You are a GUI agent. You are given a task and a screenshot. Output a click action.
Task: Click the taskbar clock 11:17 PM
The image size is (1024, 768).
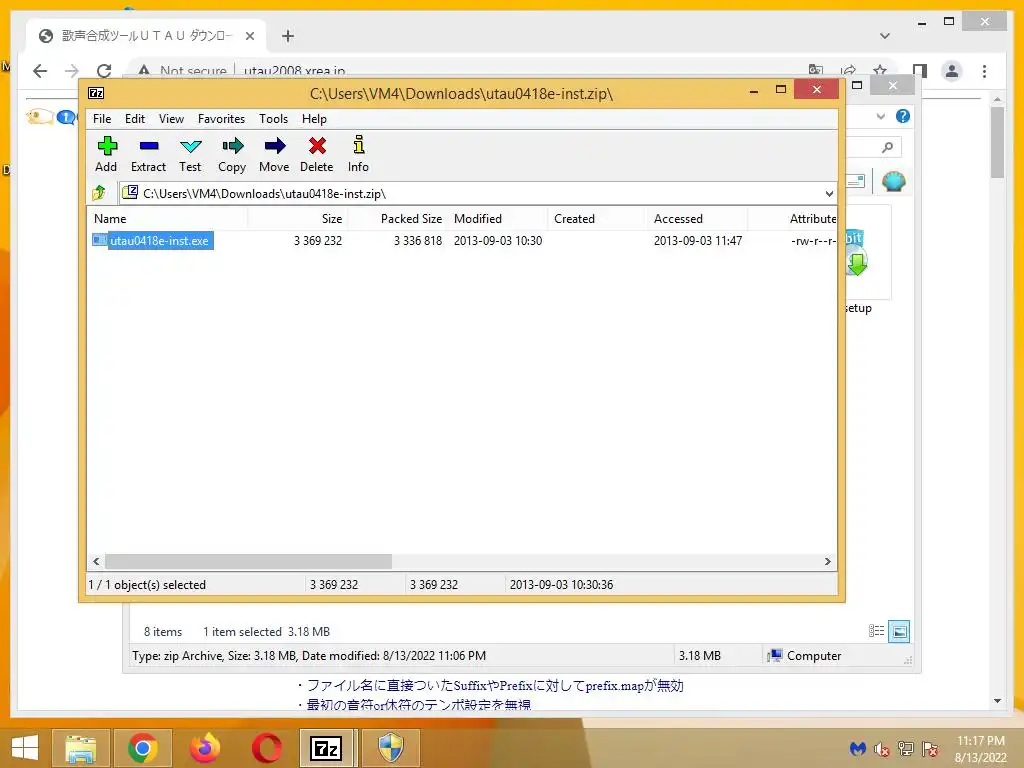click(980, 741)
